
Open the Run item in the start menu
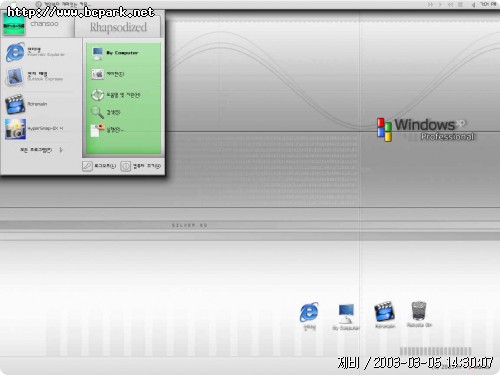(x=107, y=130)
